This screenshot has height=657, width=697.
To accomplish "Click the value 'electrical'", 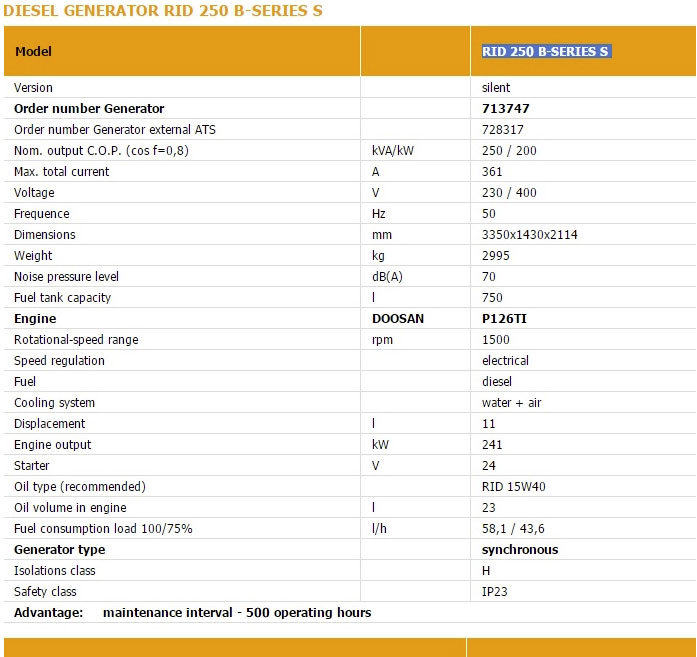I will (505, 361).
